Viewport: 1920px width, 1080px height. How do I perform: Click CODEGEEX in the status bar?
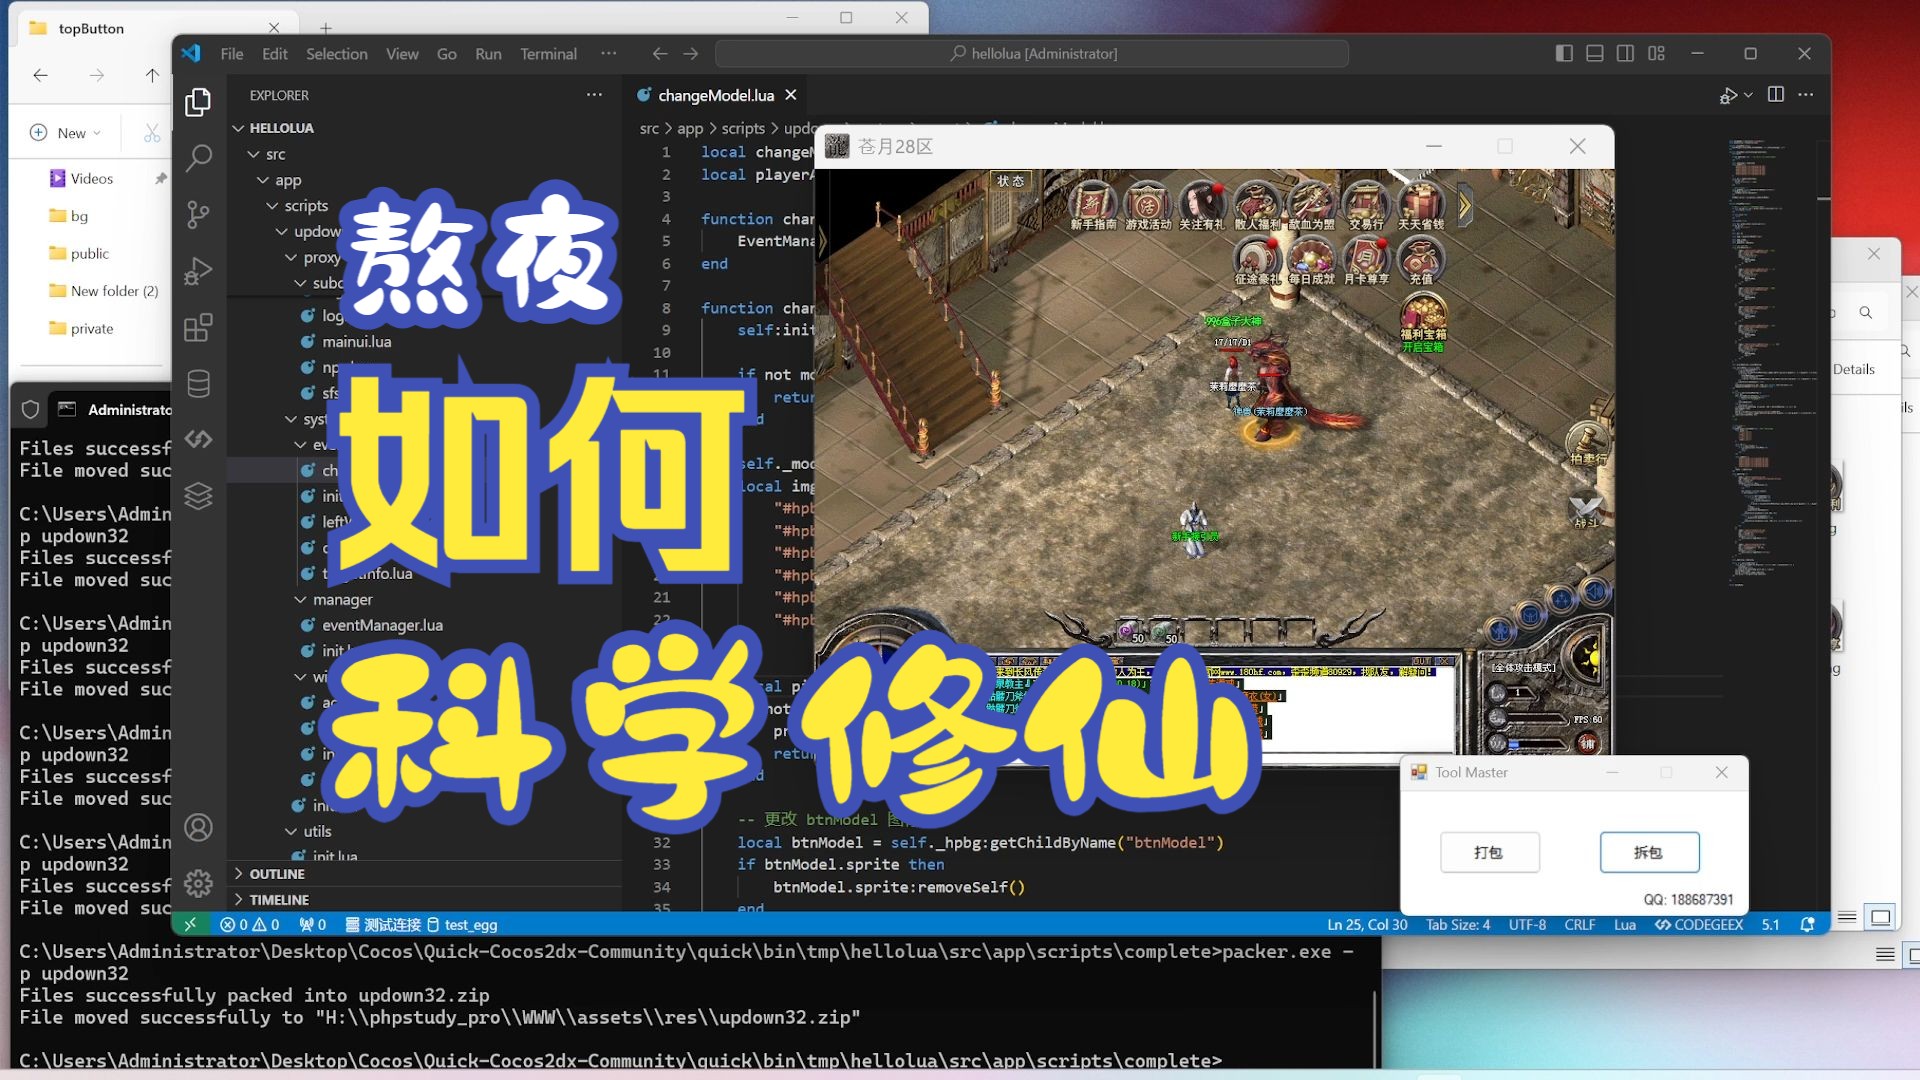point(1699,925)
